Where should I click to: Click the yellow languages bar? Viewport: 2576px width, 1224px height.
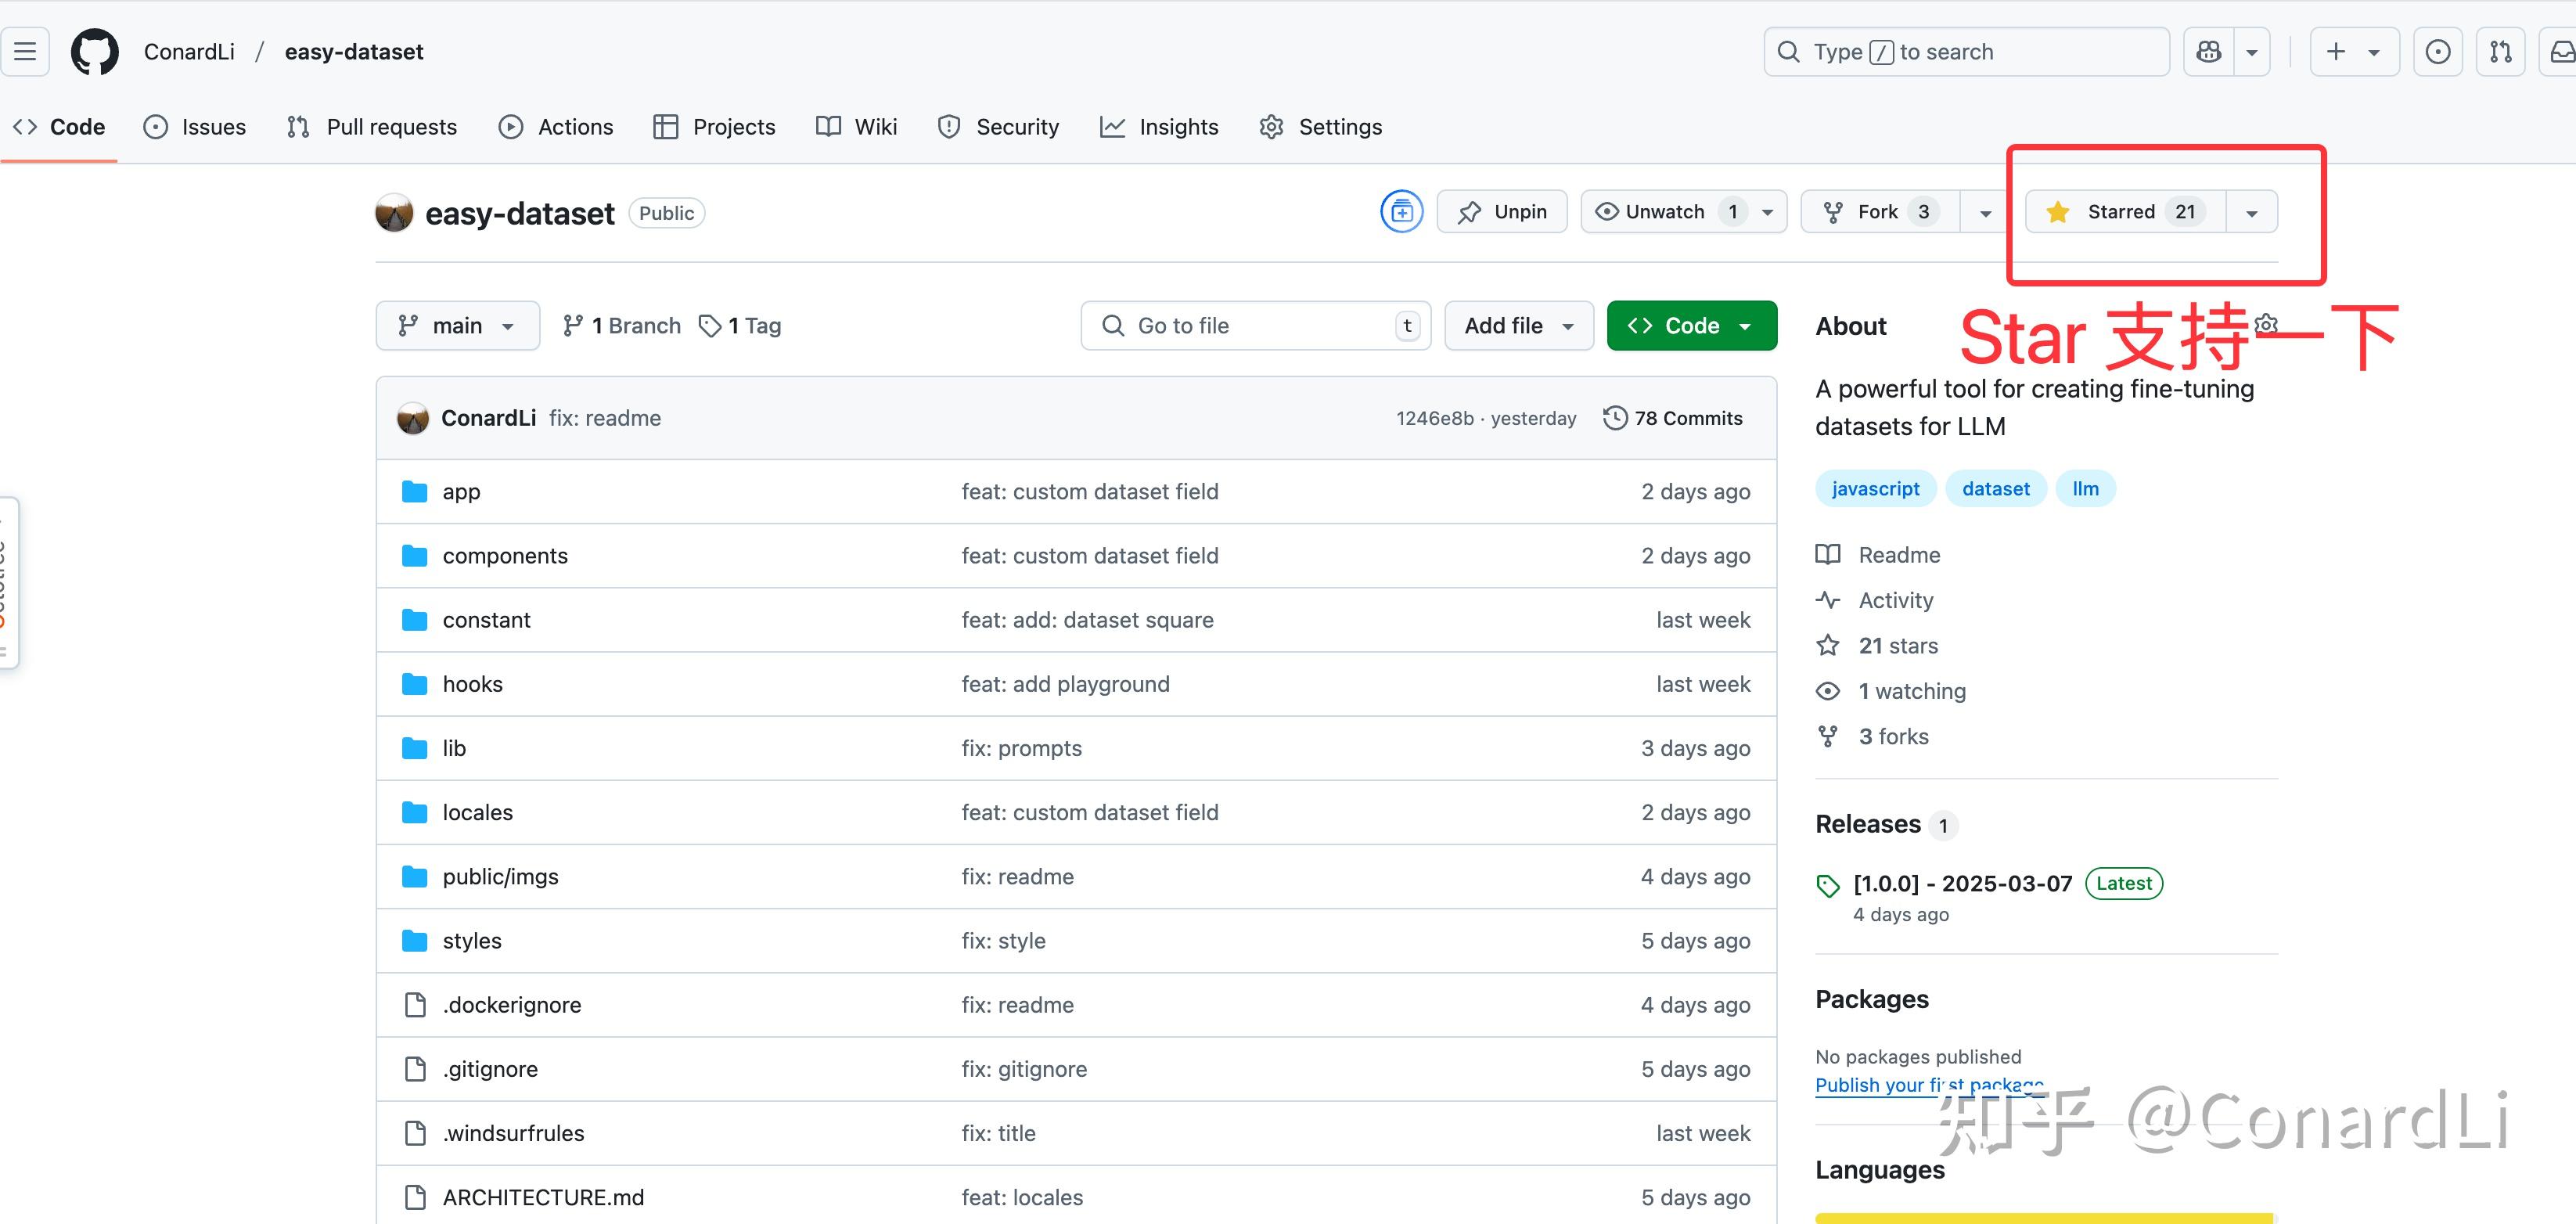2044,1218
